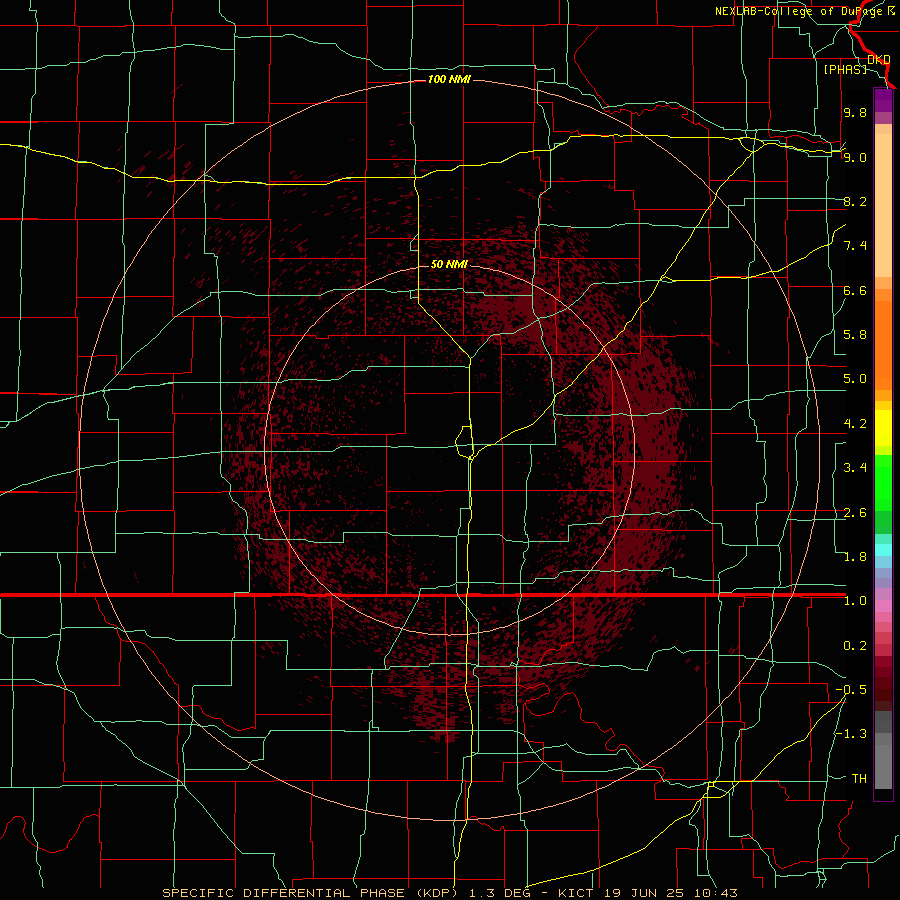Click the 0.2 scale value
This screenshot has height=900, width=900.
[855, 646]
